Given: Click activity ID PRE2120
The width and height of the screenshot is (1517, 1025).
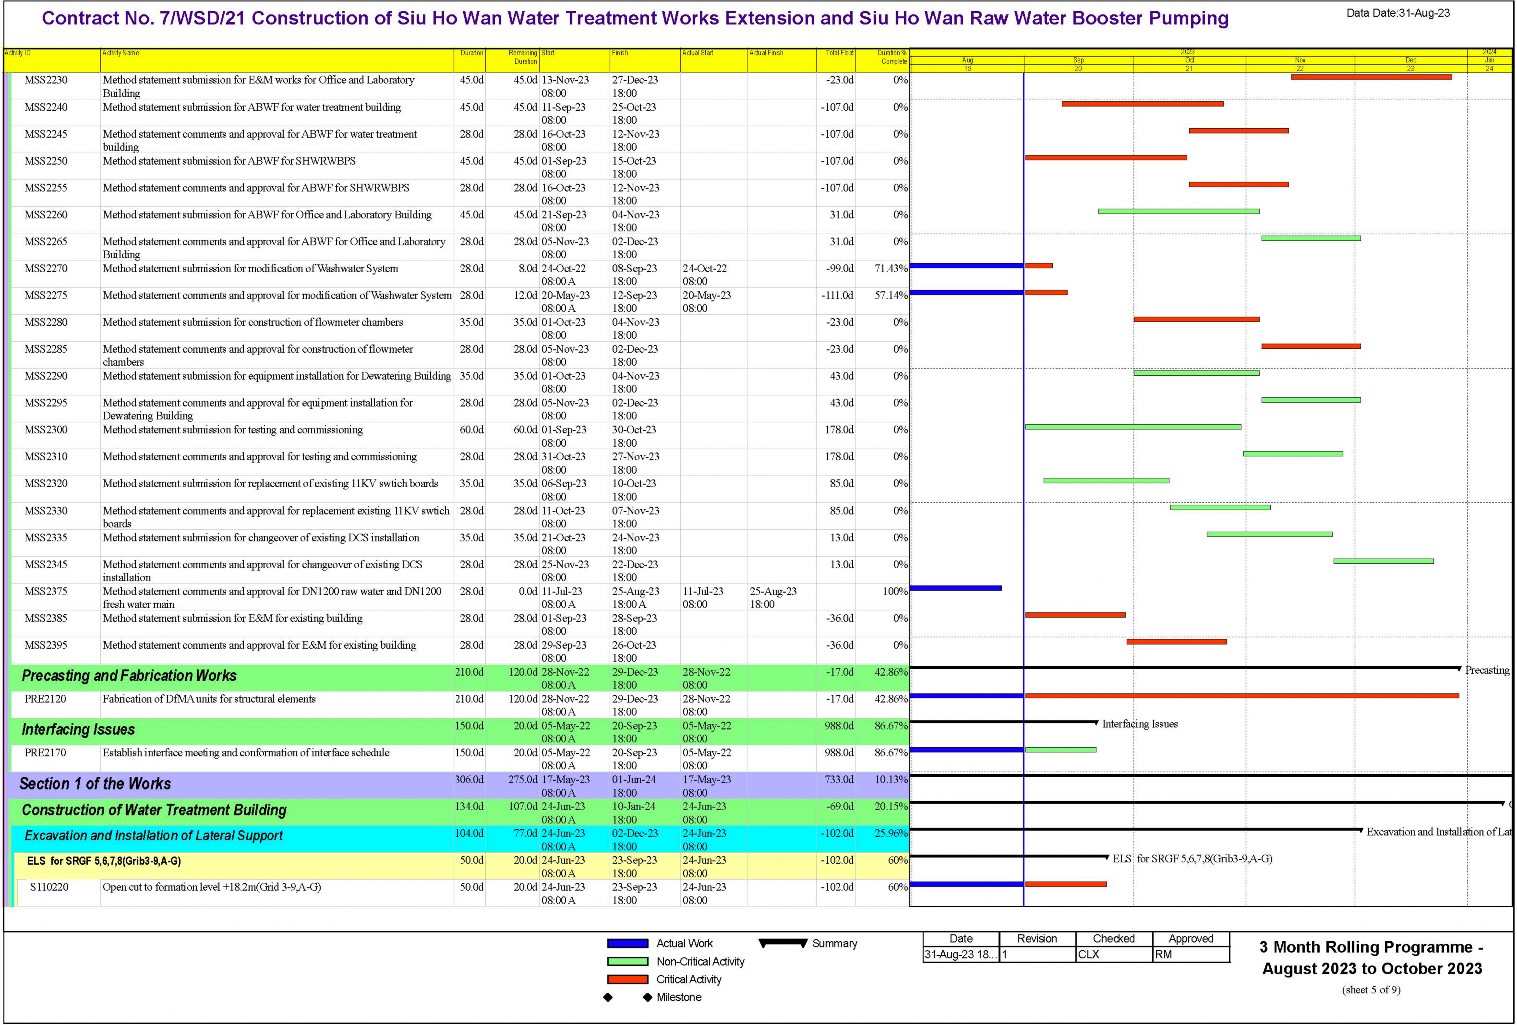Looking at the screenshot, I should click(x=45, y=699).
